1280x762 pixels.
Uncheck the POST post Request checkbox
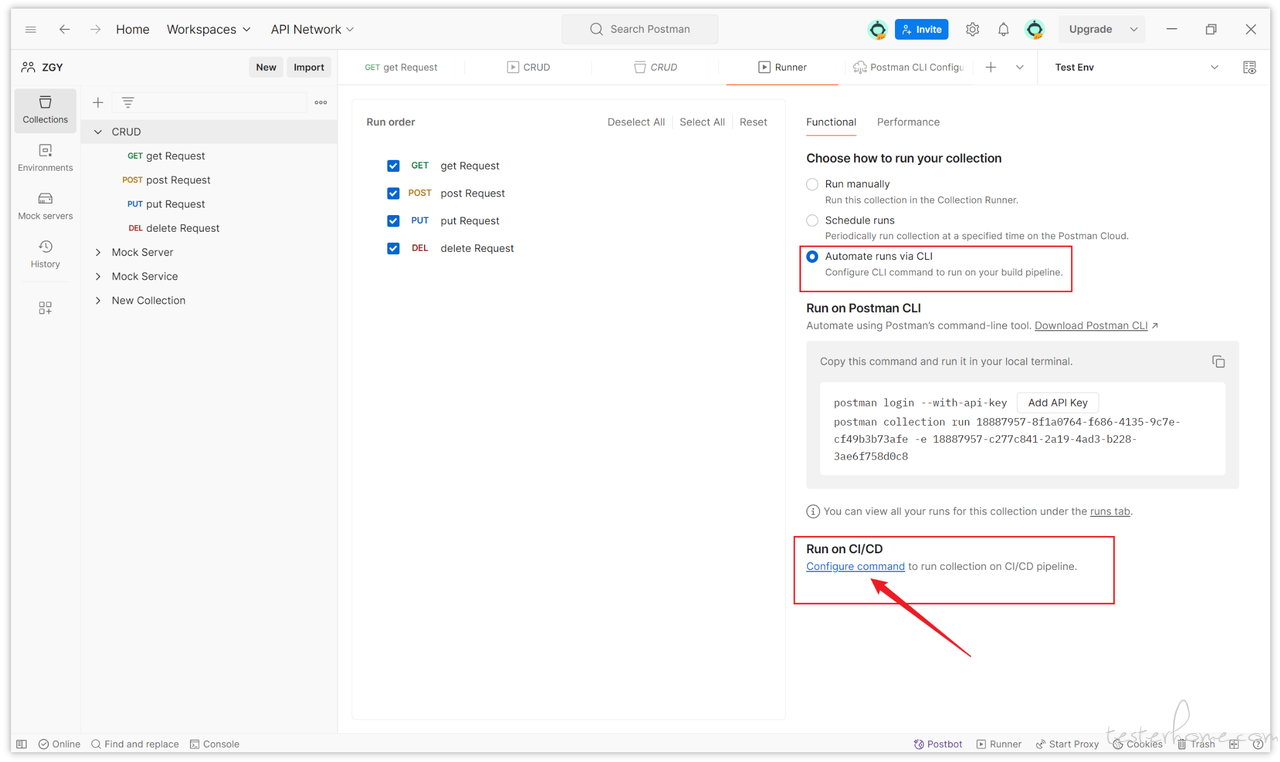click(x=393, y=193)
